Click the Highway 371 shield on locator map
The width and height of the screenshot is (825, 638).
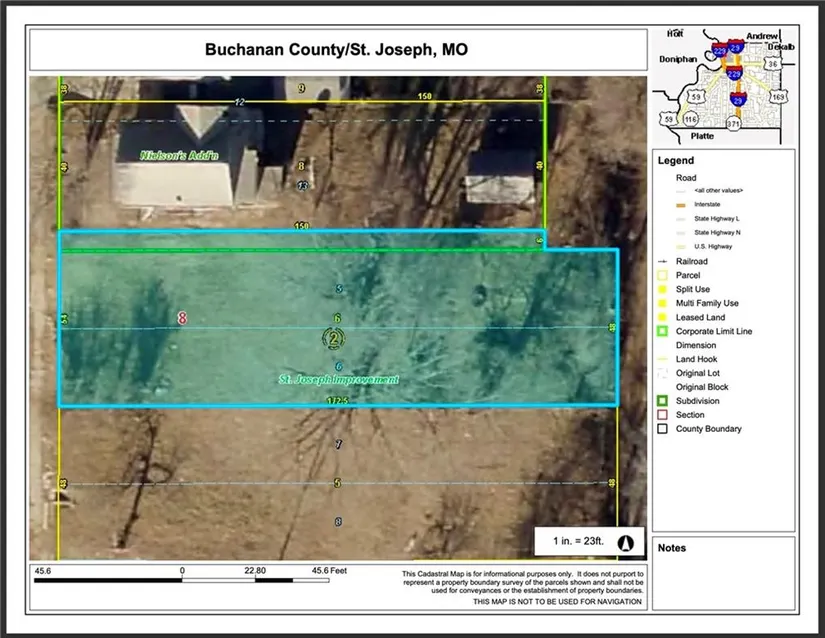[x=734, y=124]
